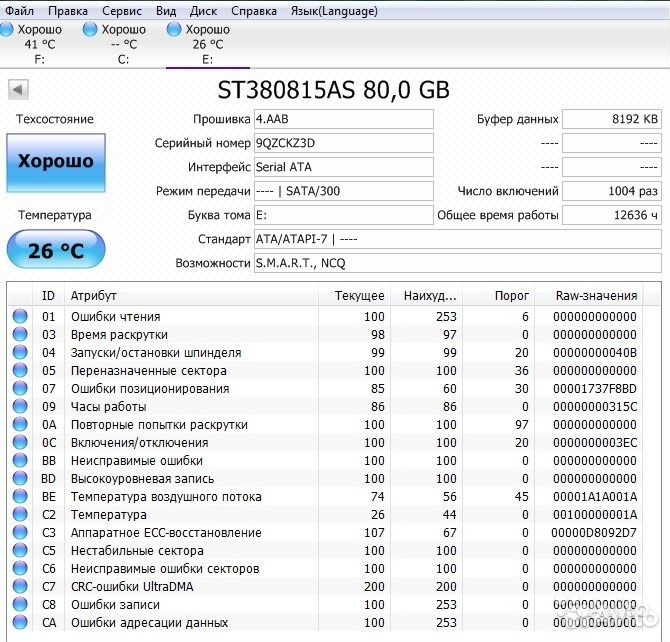Viewport: 670px width, 642px height.
Task: Click status icon for C7 CRC-ошибки UltraDMA
Action: [20, 586]
